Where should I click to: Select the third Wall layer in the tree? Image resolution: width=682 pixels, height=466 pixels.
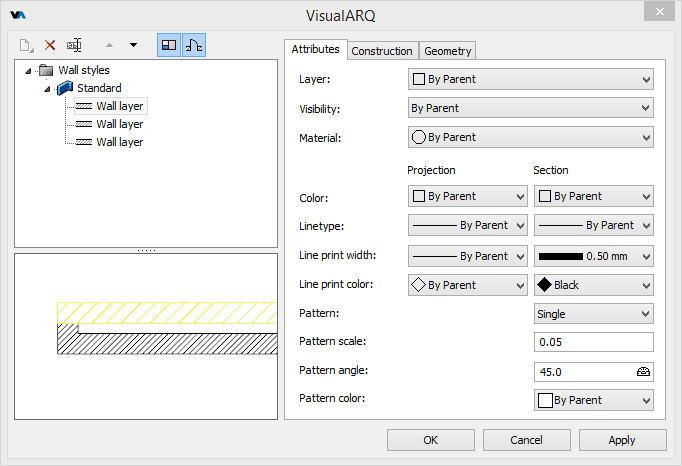pyautogui.click(x=120, y=142)
